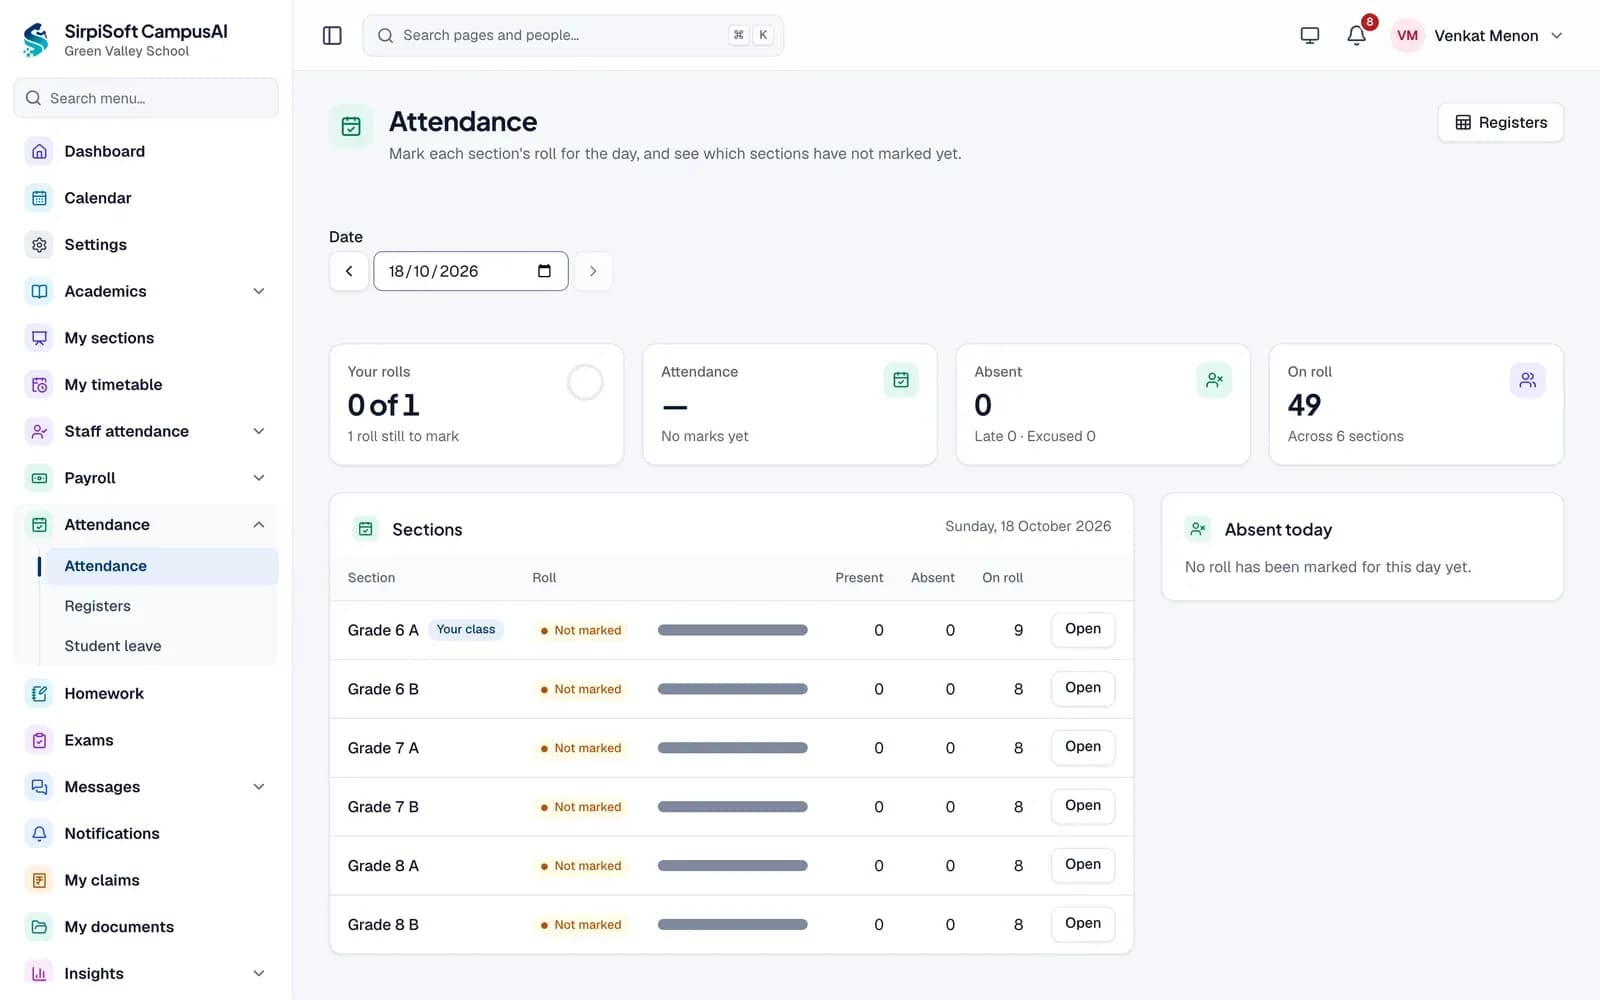The height and width of the screenshot is (1000, 1600).
Task: Go to next day arrow
Action: pos(593,271)
